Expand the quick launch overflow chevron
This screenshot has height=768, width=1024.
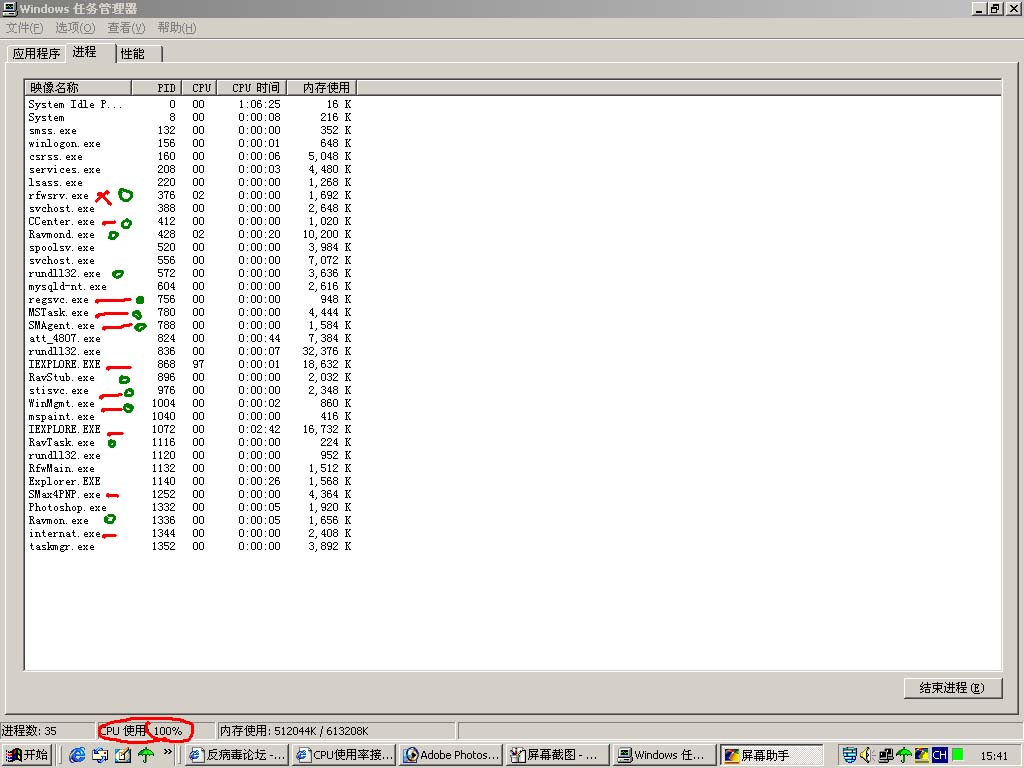(168, 752)
